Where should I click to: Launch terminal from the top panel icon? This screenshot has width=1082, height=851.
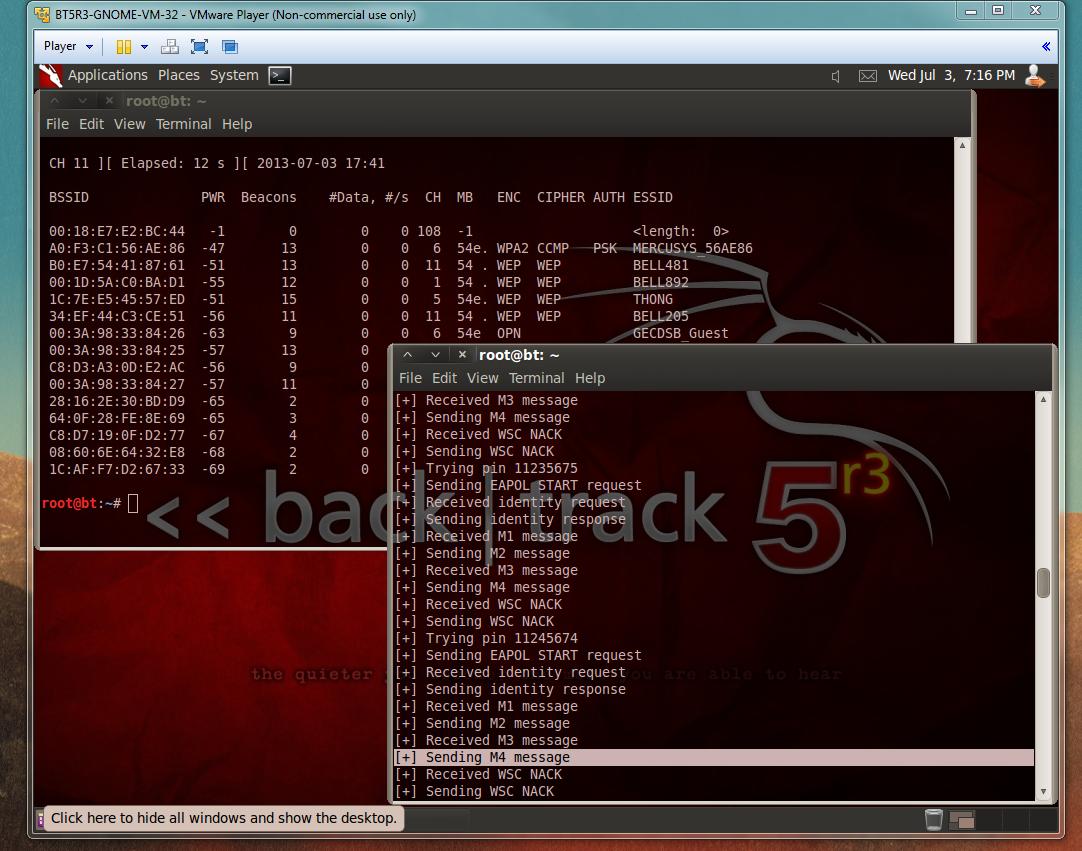click(279, 75)
